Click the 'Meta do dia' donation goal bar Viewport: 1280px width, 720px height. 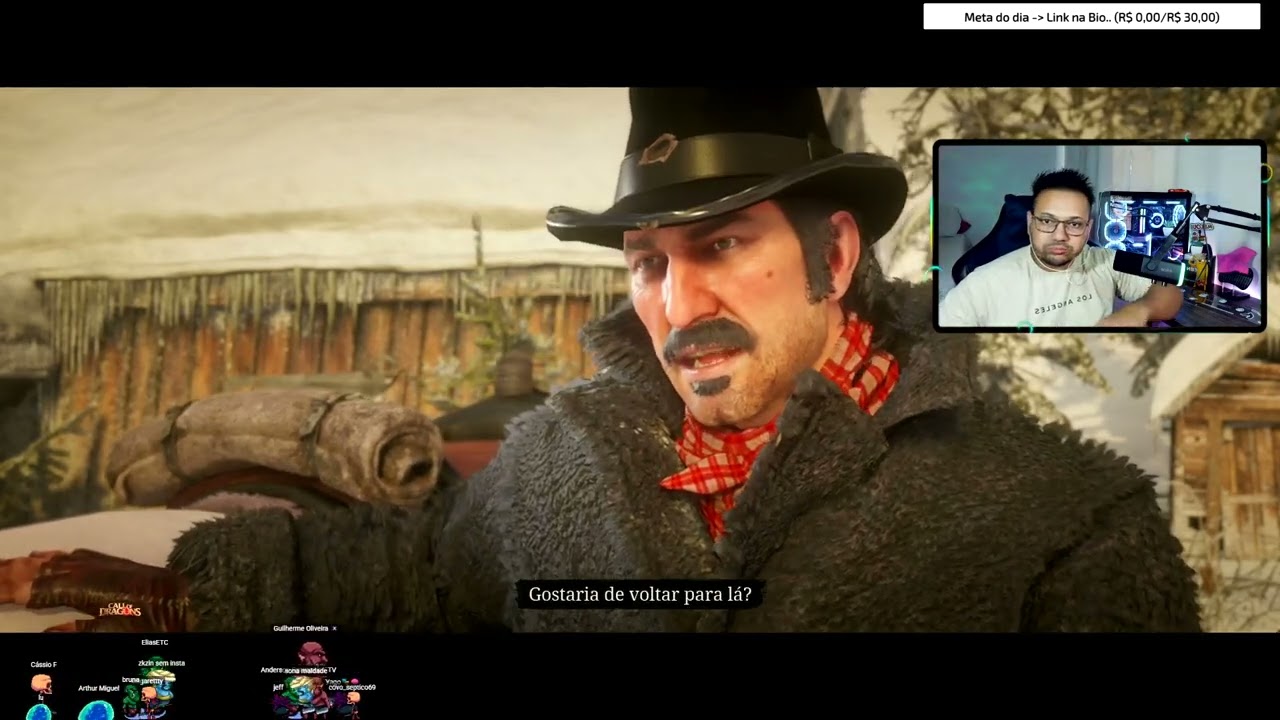[x=1091, y=17]
